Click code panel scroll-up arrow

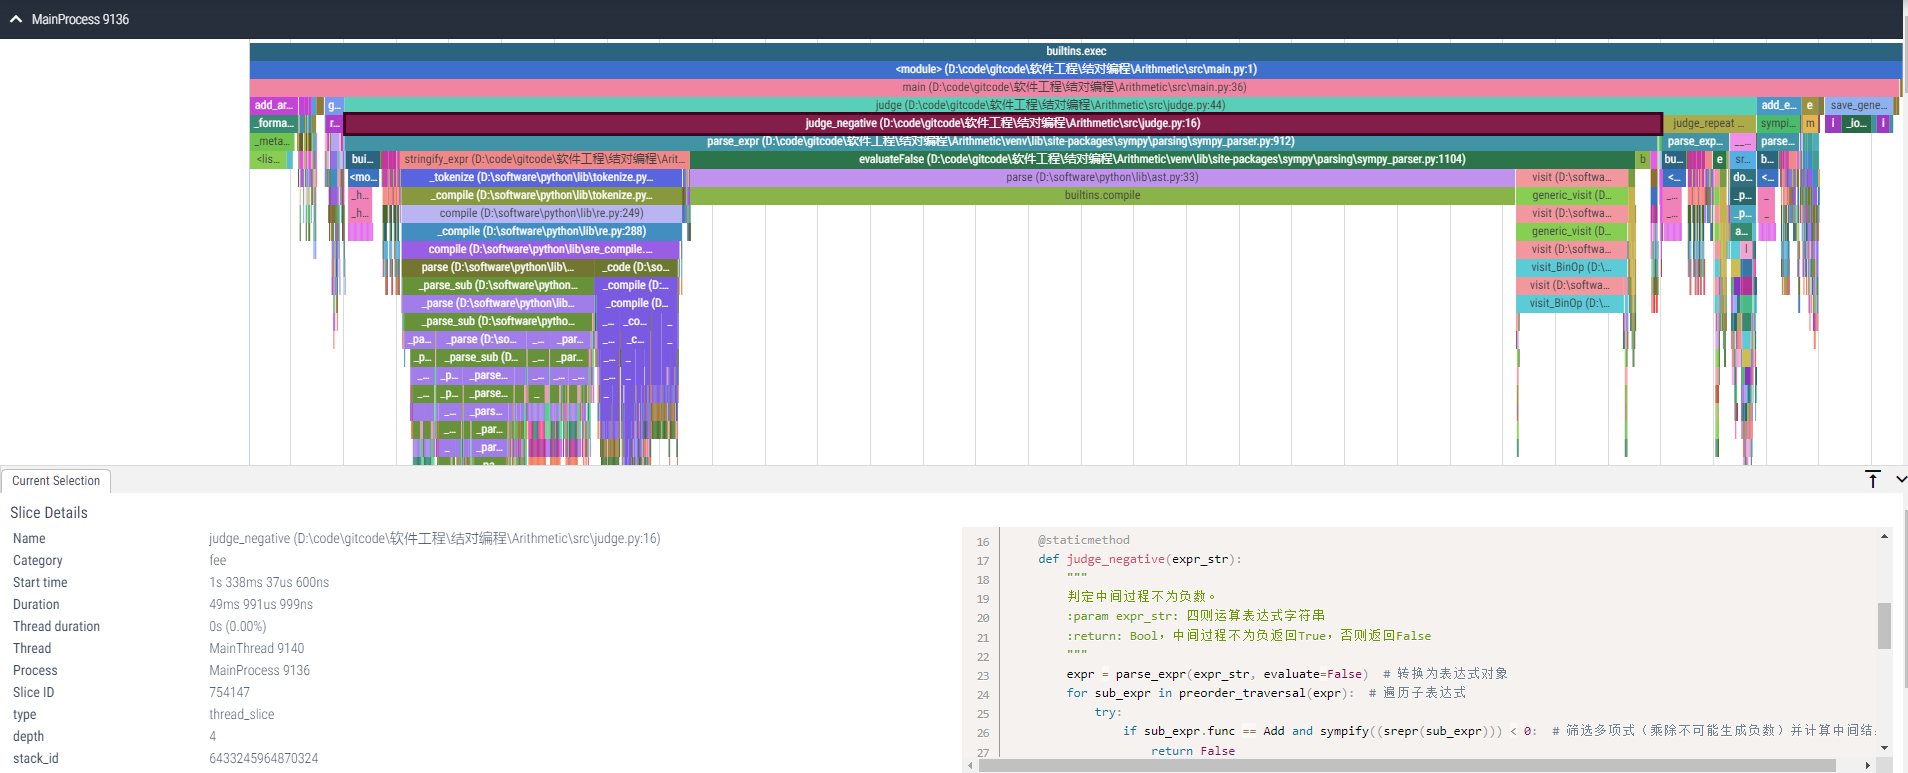pos(1884,536)
